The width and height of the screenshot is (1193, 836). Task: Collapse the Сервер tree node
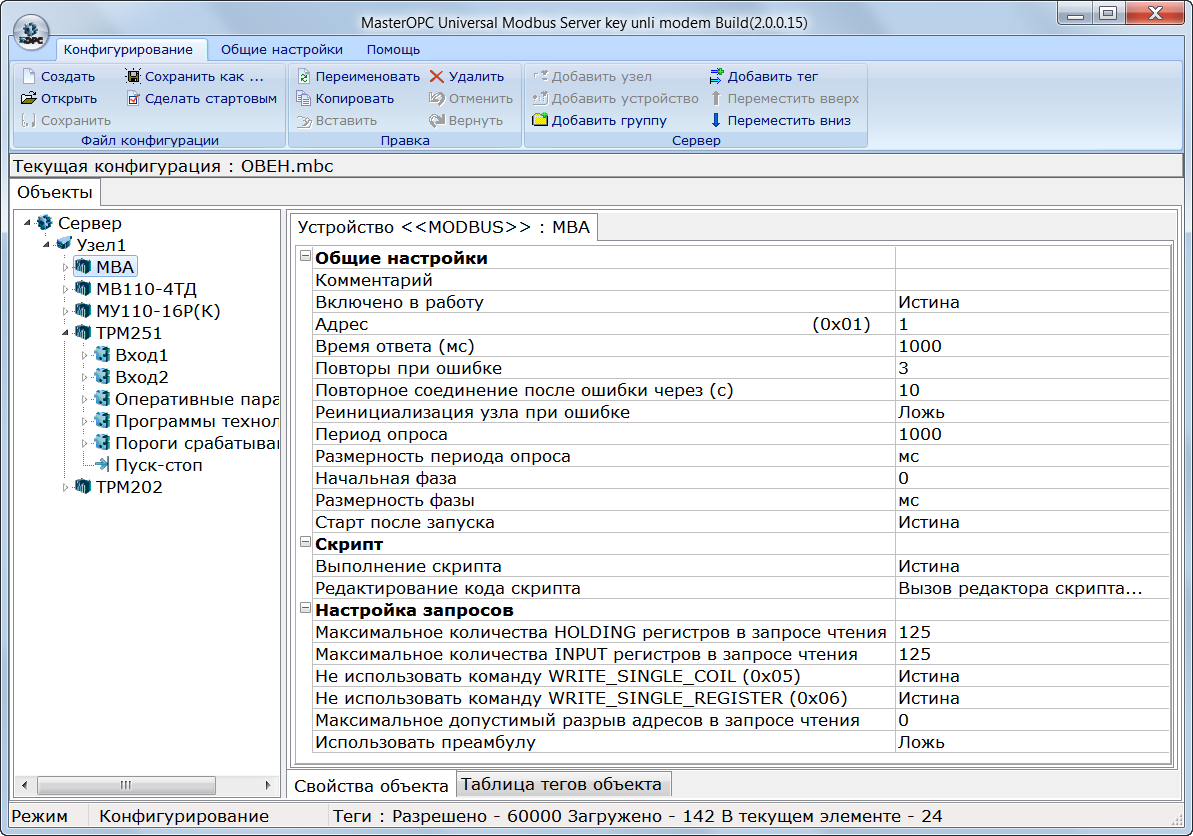click(x=27, y=223)
